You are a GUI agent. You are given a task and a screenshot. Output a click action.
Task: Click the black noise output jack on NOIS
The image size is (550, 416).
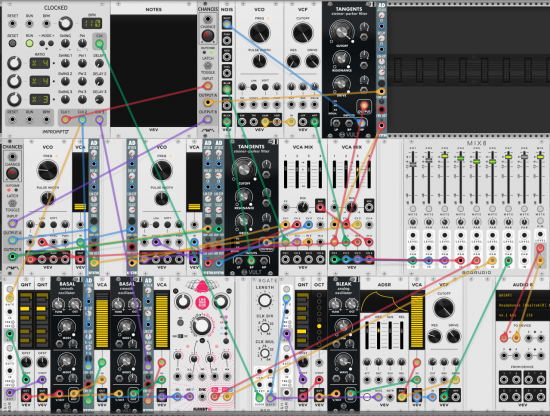[227, 122]
